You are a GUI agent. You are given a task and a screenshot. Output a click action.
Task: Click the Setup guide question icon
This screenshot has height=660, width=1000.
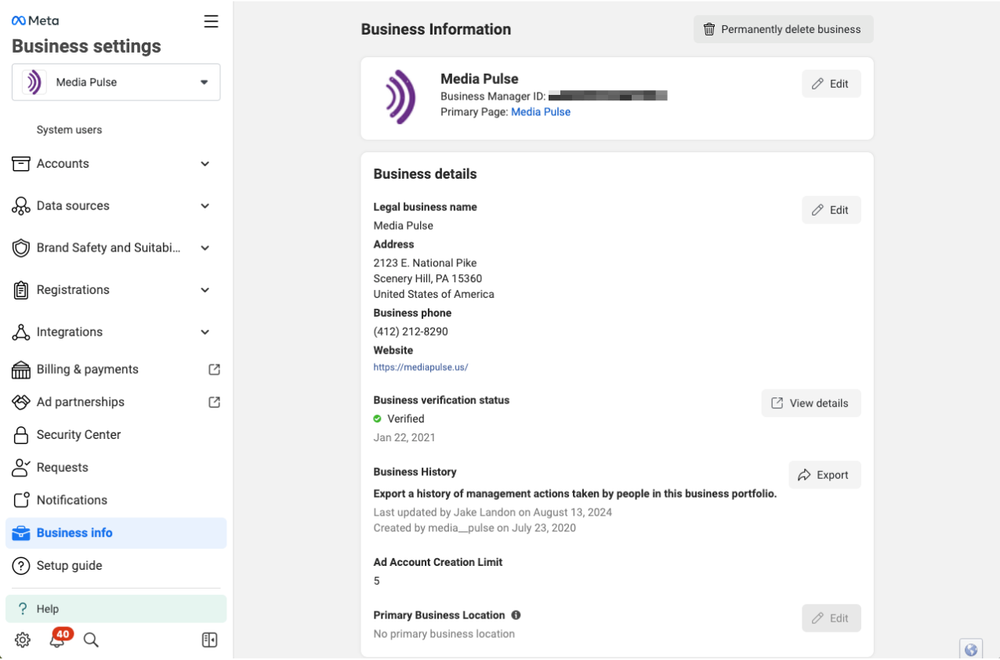tap(21, 566)
